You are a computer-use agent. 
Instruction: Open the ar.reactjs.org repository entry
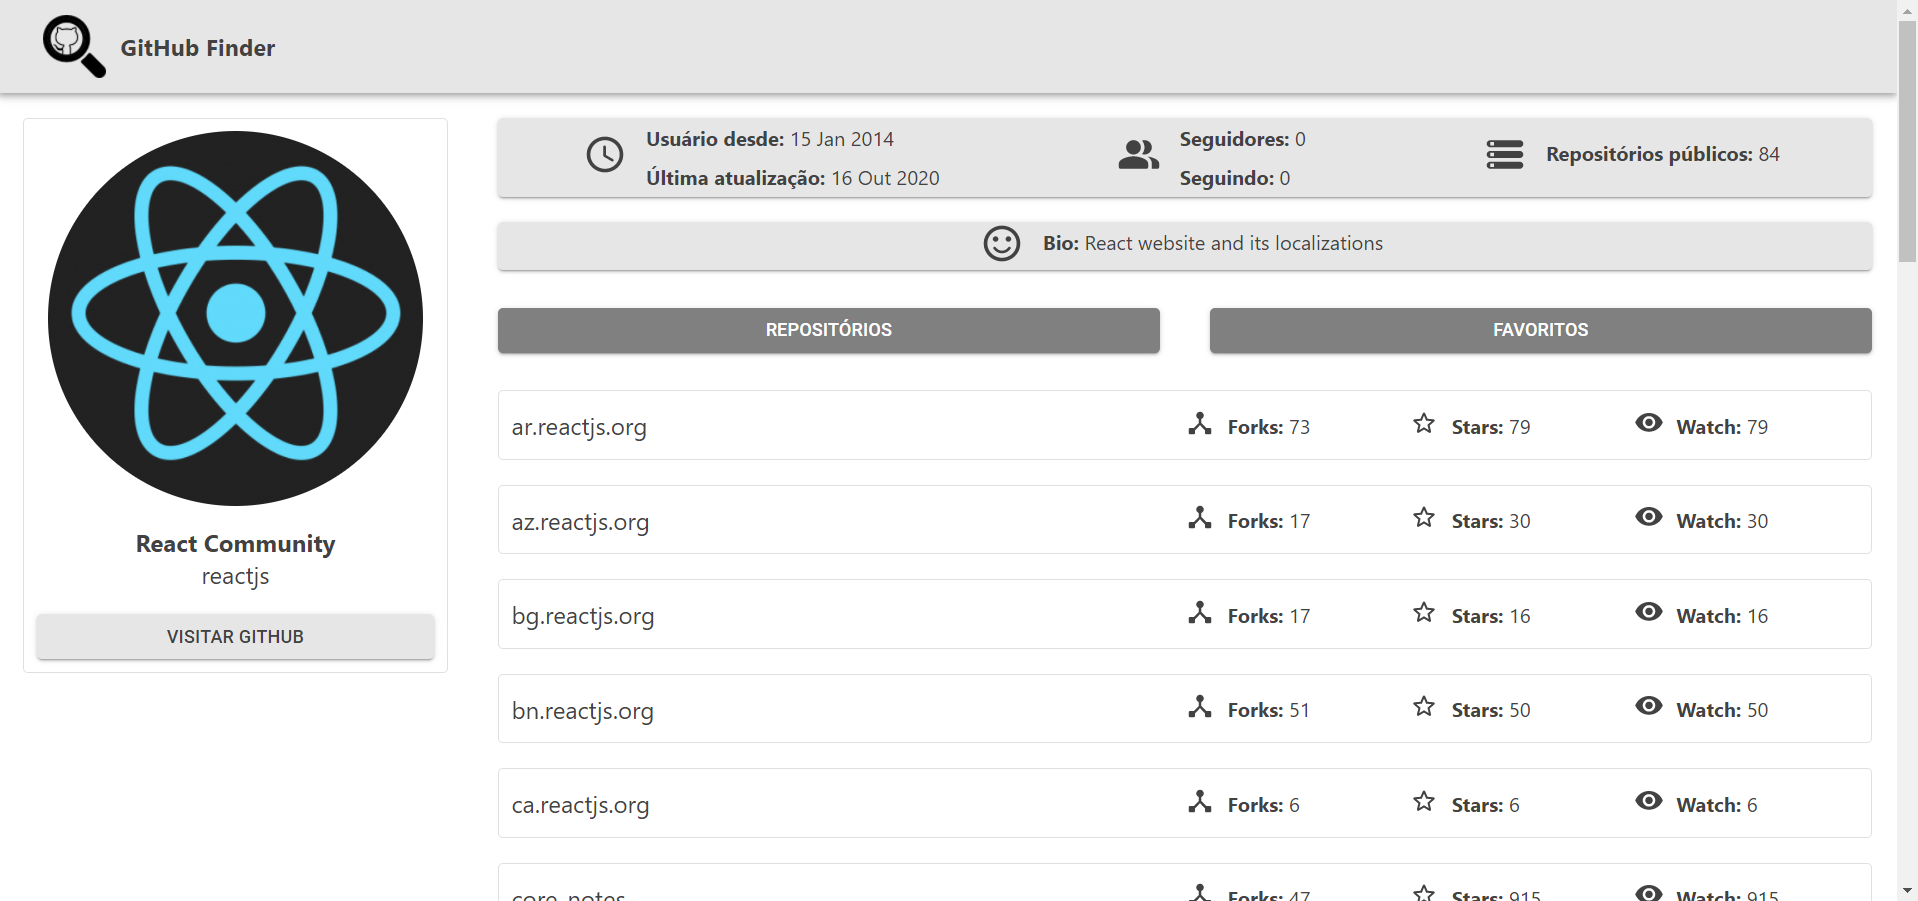coord(578,426)
